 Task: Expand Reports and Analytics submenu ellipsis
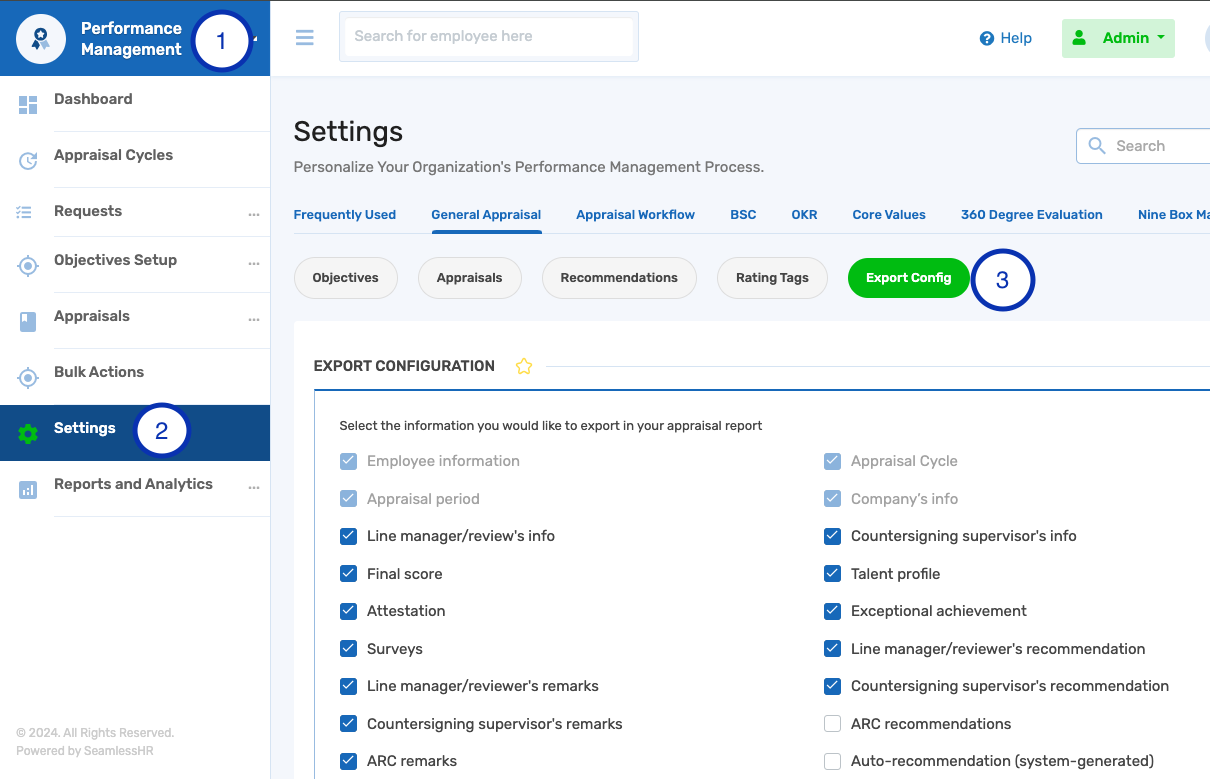tap(254, 488)
